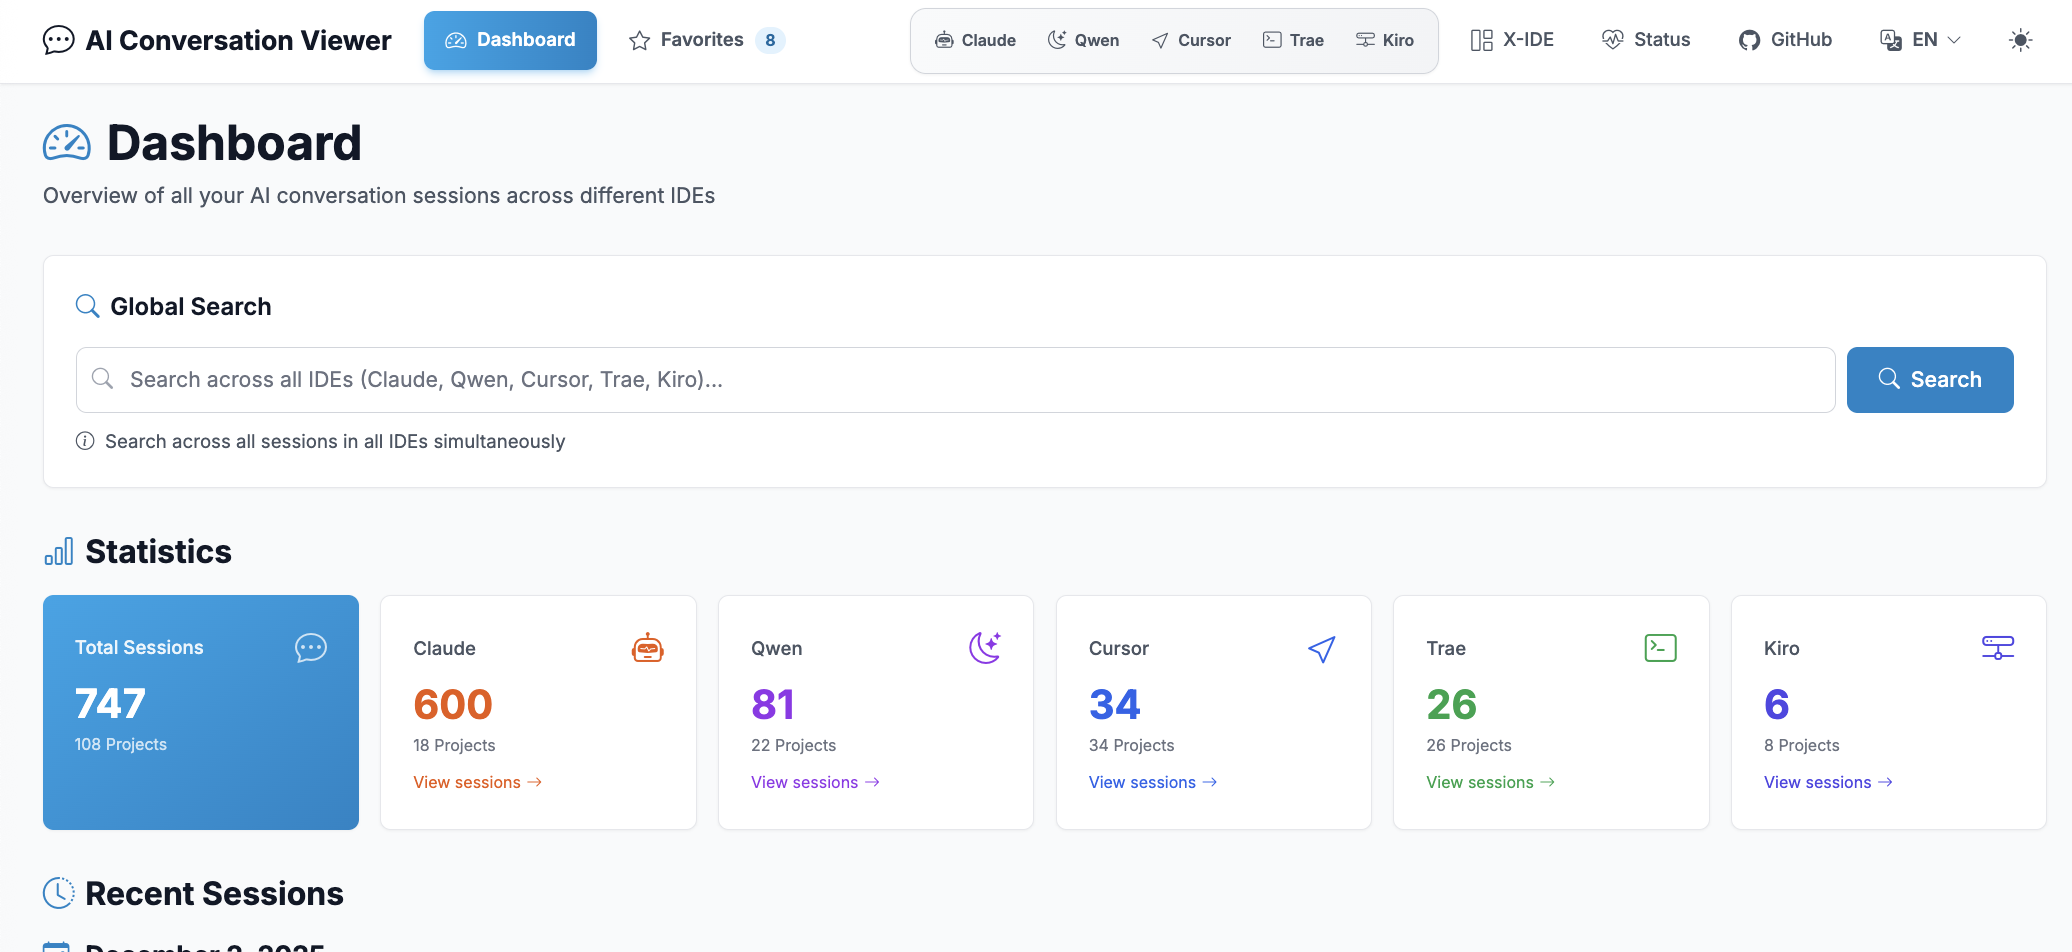The height and width of the screenshot is (952, 2072).
Task: Click the Trae terminal icon in card
Action: tap(1661, 648)
